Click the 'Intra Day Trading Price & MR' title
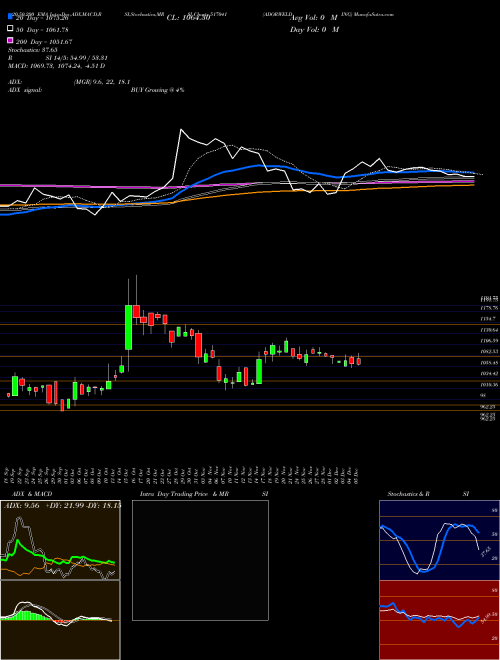Screen dimensions: 500x660 (x=184, y=494)
